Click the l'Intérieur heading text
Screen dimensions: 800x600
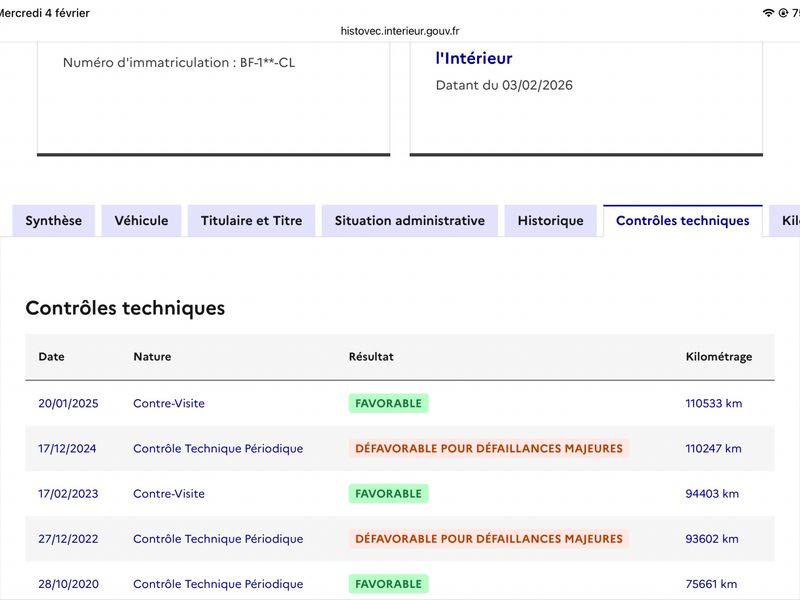[x=473, y=59]
